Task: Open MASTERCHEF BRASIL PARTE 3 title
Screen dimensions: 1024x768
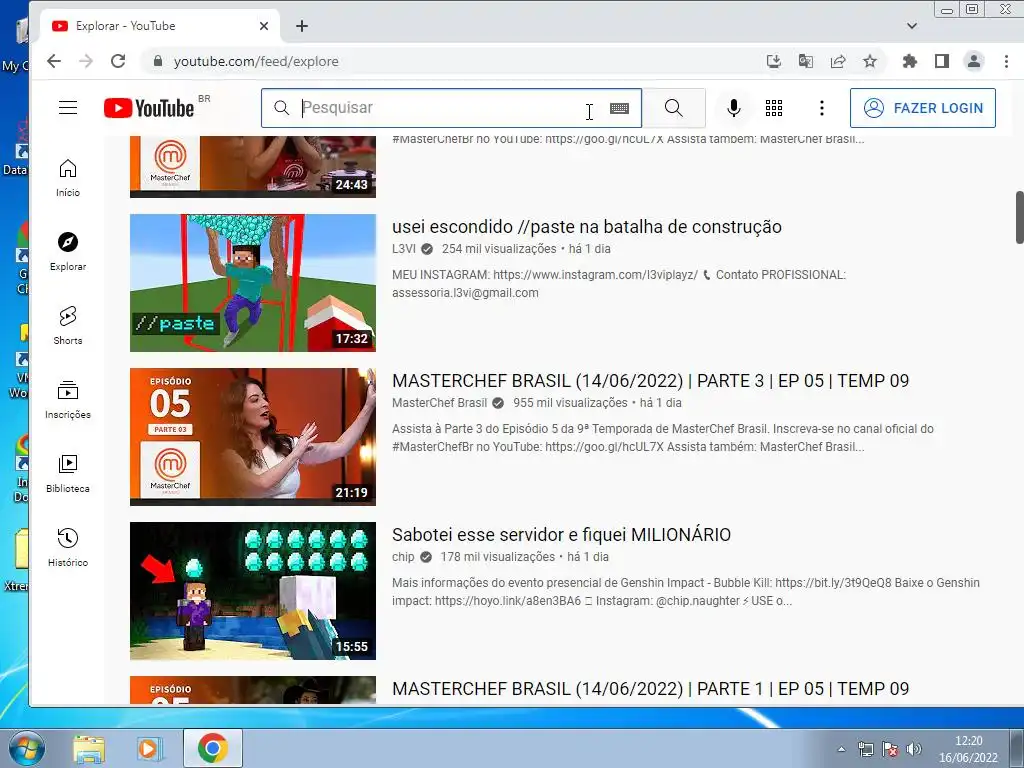Action: pyautogui.click(x=650, y=381)
